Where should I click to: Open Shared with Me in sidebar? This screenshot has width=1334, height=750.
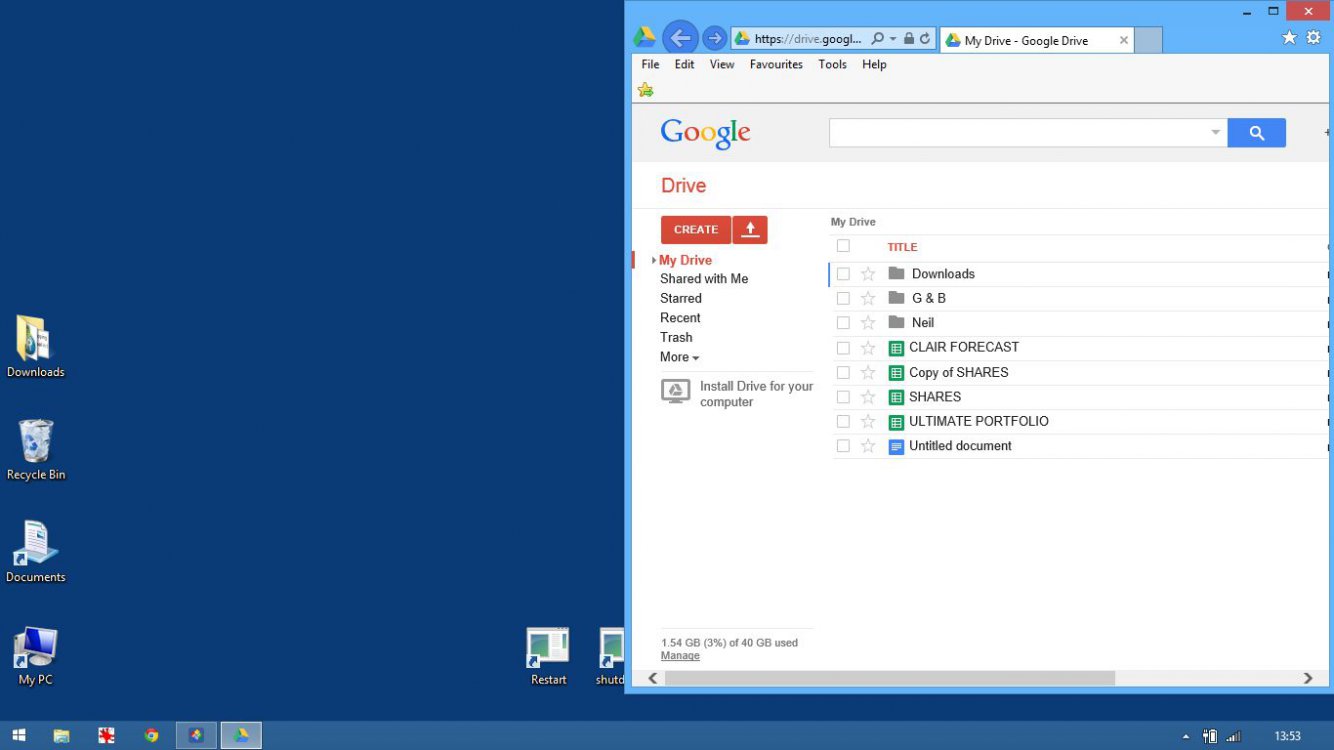coord(704,279)
